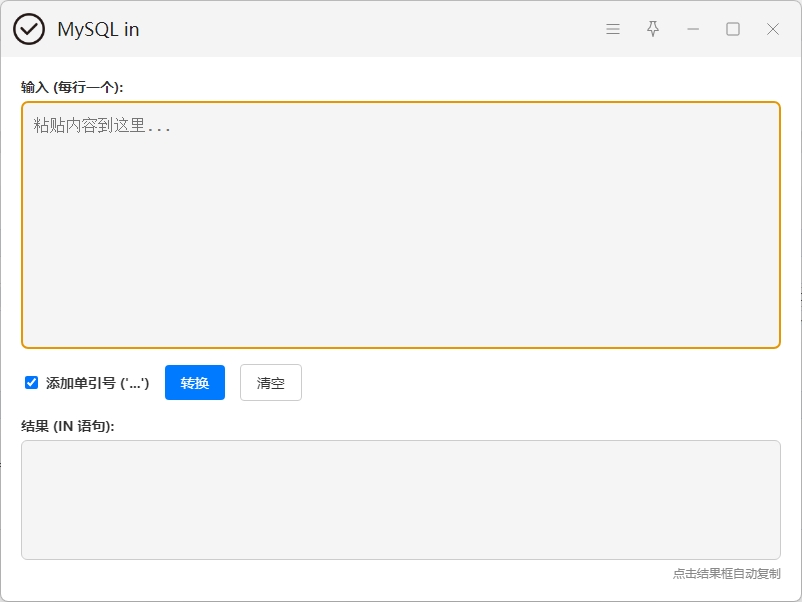This screenshot has width=802, height=602.
Task: Pin the window with the pushpin icon
Action: pyautogui.click(x=653, y=29)
